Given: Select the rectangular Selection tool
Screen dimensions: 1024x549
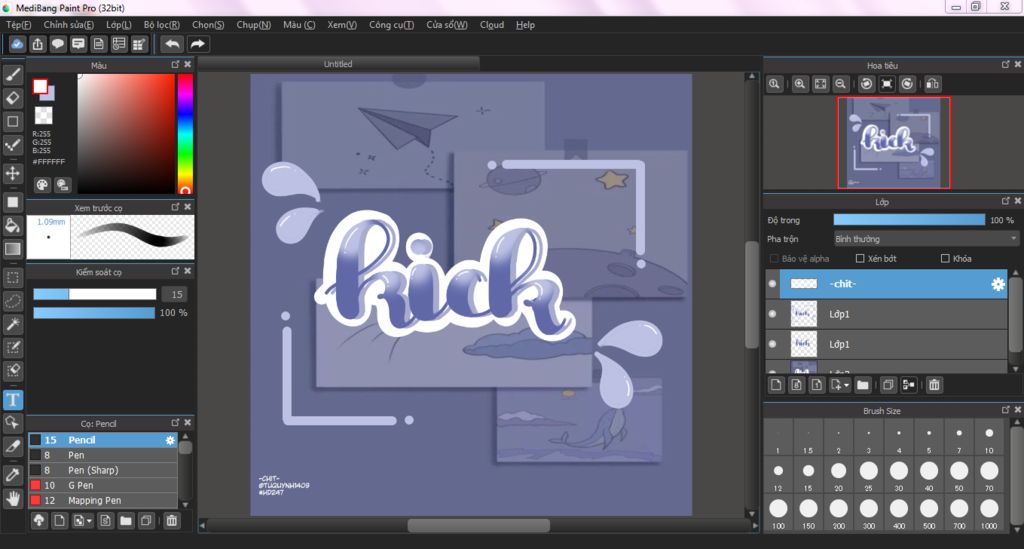Looking at the screenshot, I should tap(13, 277).
